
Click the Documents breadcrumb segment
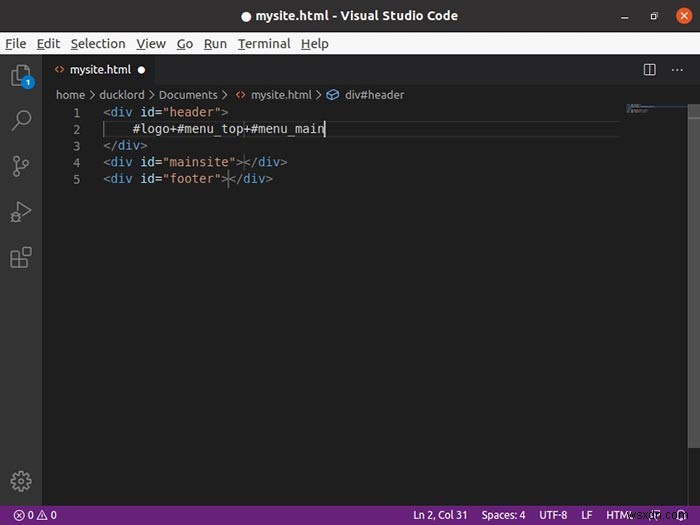pyautogui.click(x=188, y=95)
